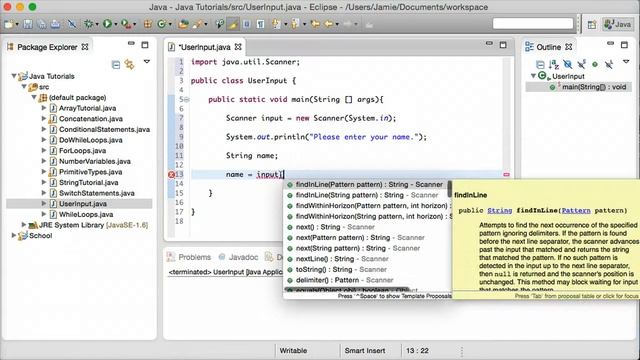
Task: Open Pattern link in the Javadoc popup
Action: [576, 211]
